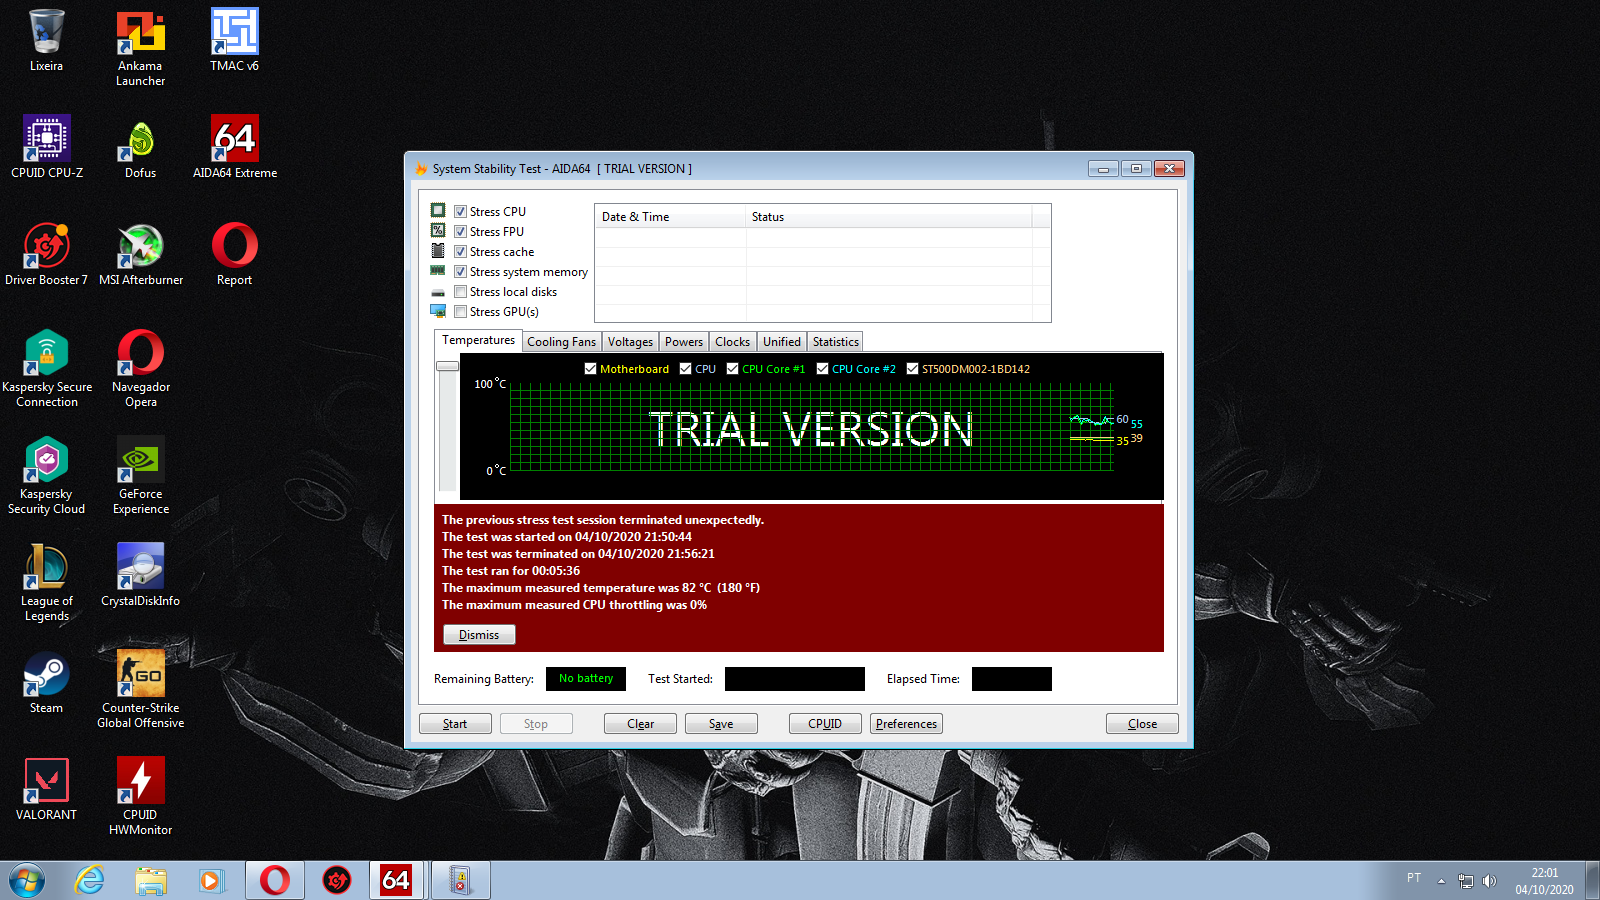Open Windows Media Player from the taskbar

coord(210,881)
